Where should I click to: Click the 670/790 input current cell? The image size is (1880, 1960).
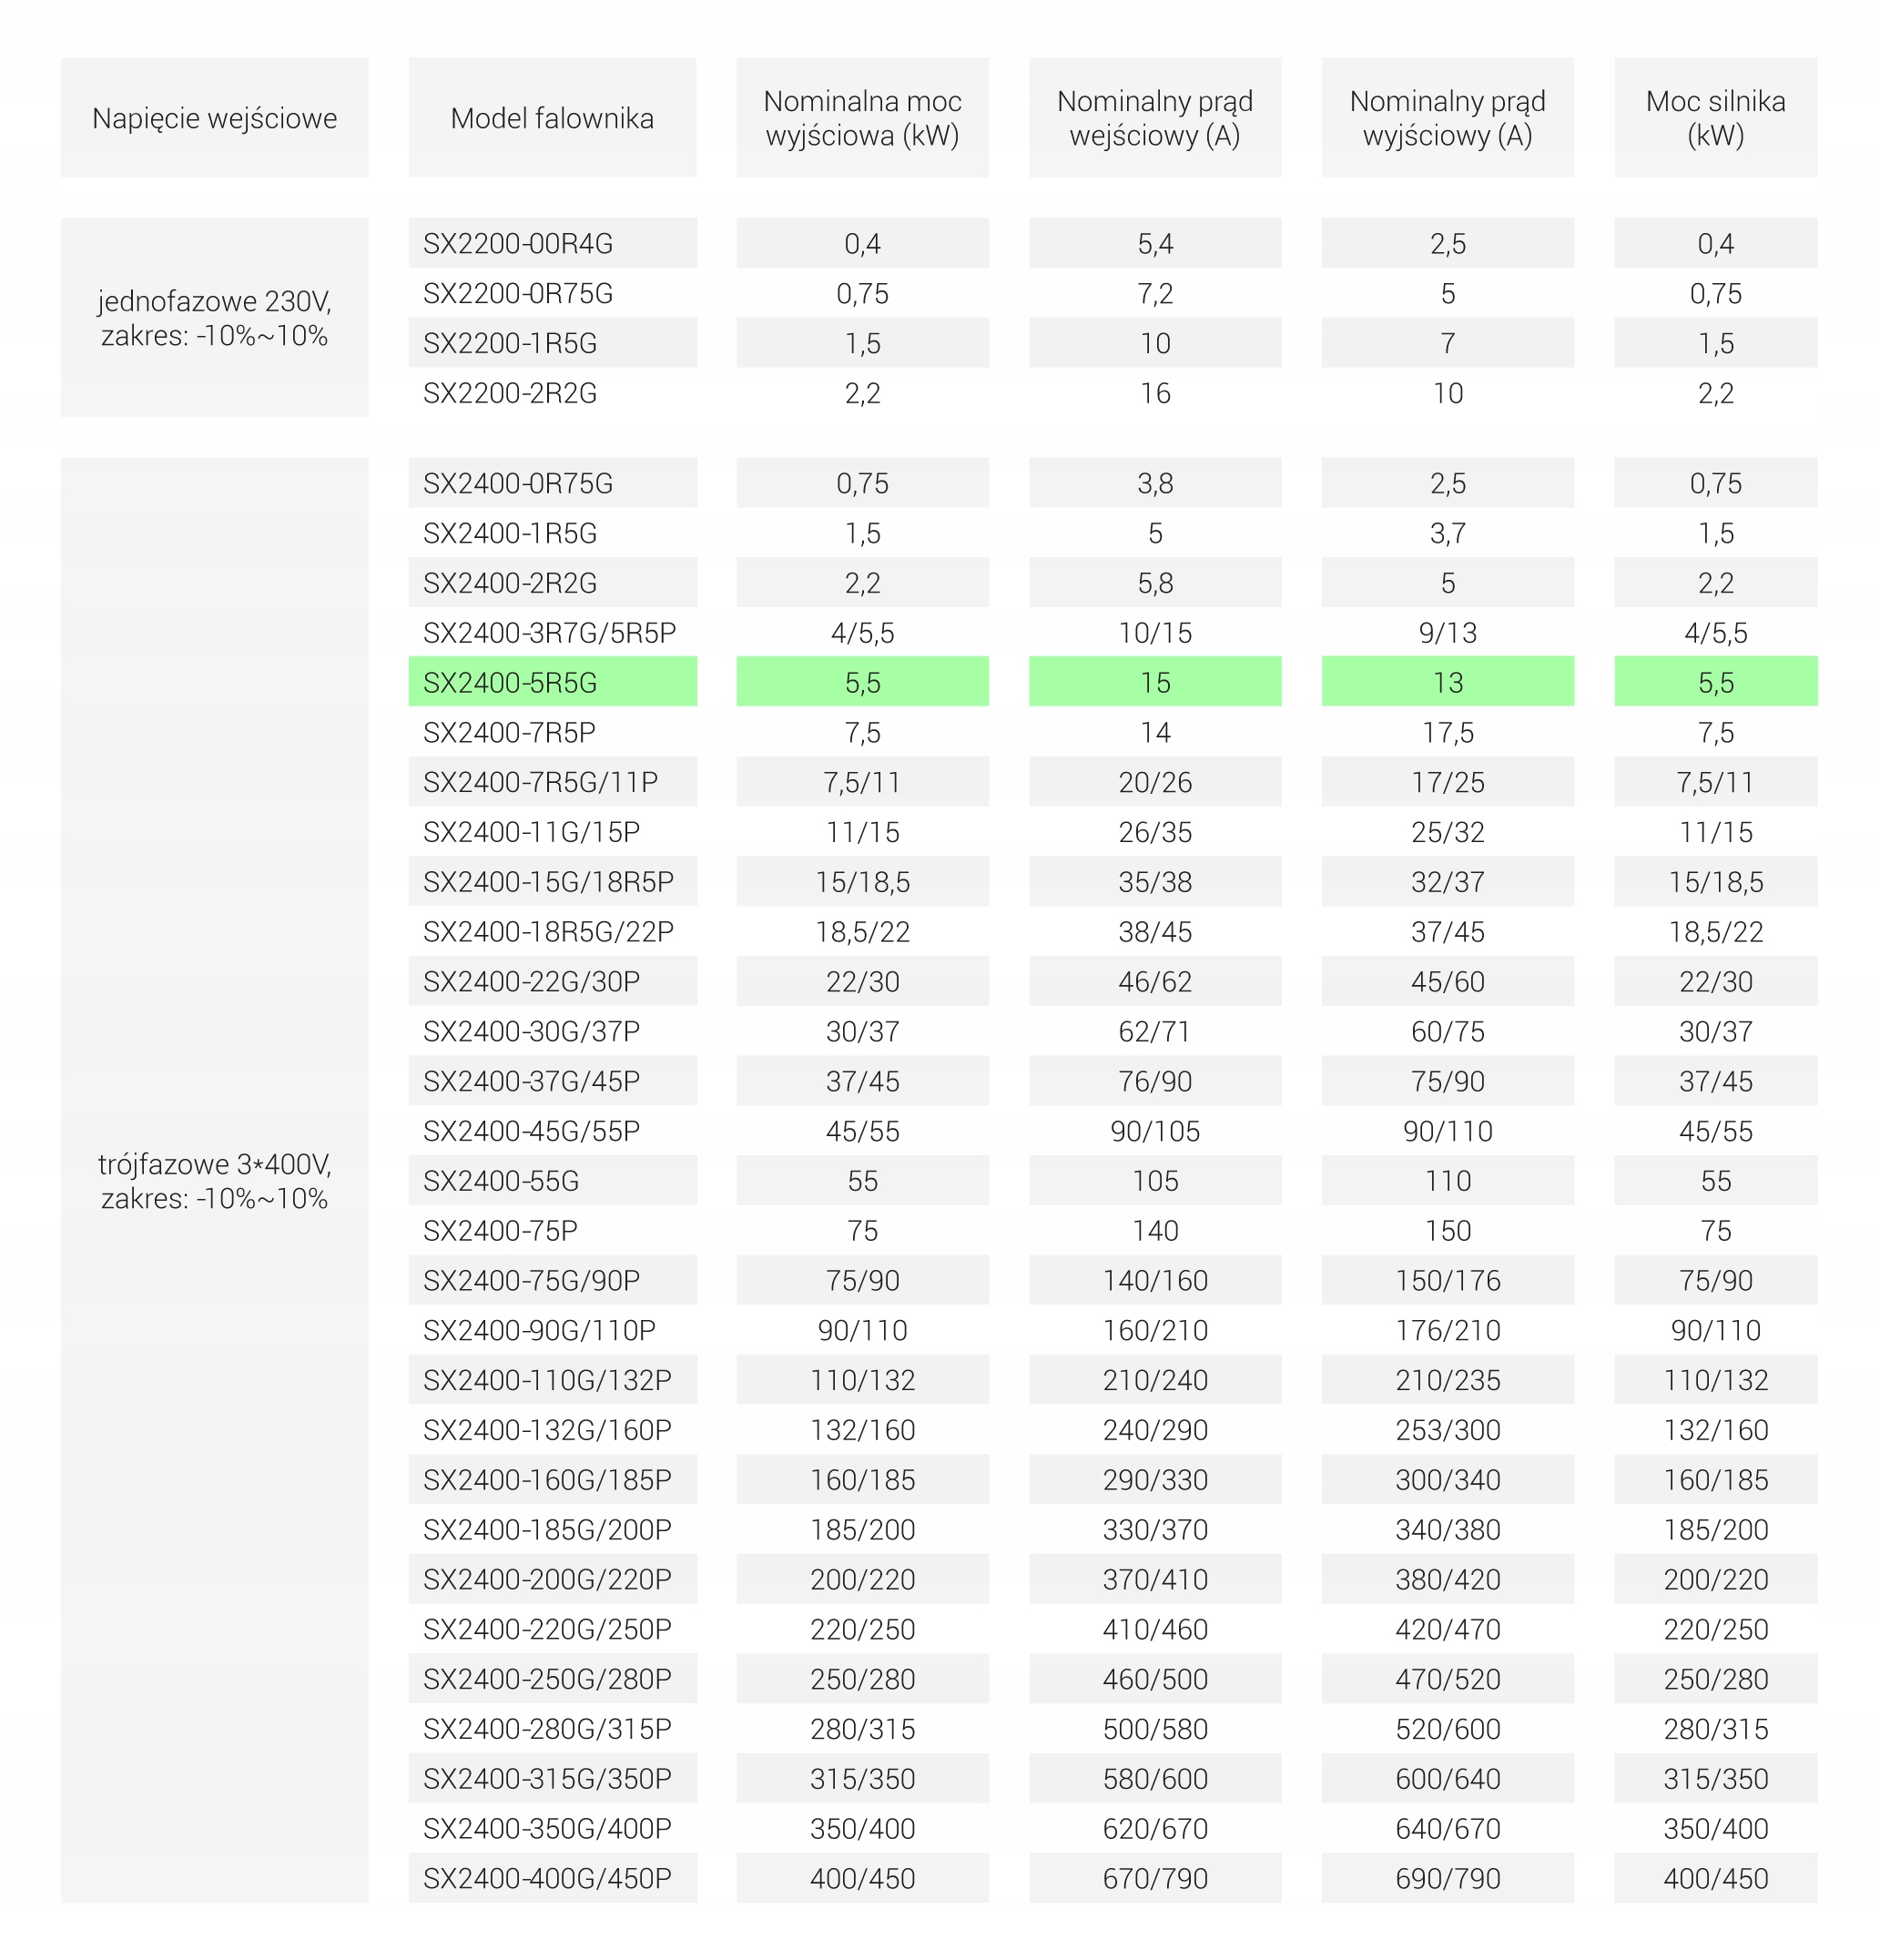[1155, 1879]
